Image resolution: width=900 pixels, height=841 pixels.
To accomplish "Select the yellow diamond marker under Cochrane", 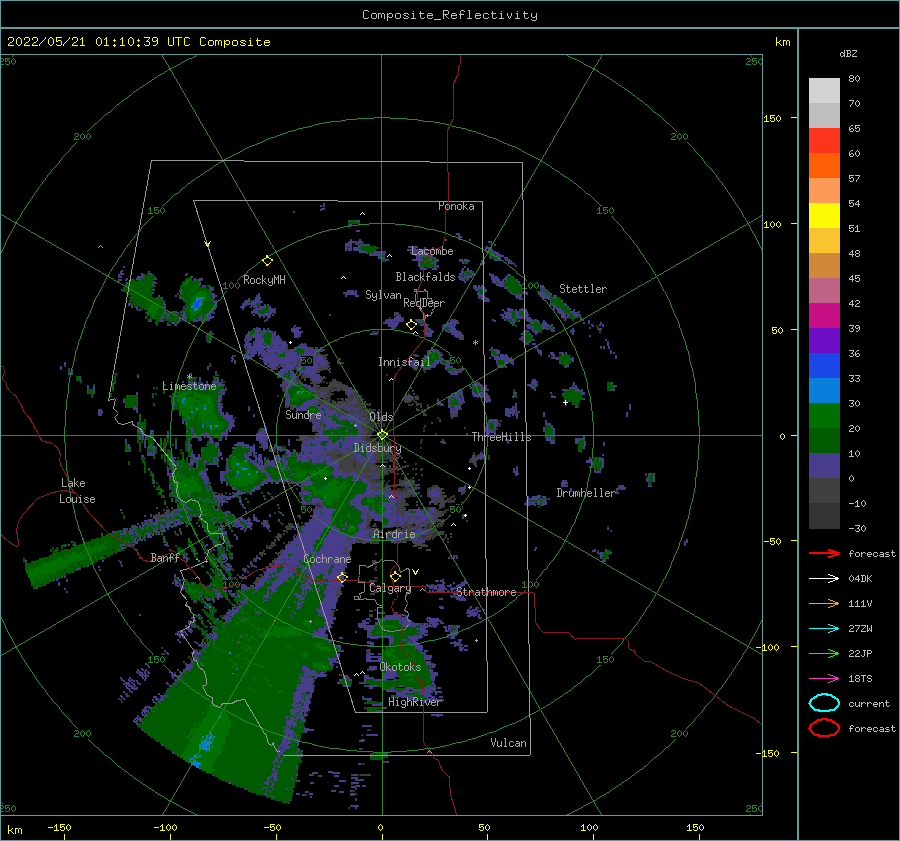I will [342, 577].
